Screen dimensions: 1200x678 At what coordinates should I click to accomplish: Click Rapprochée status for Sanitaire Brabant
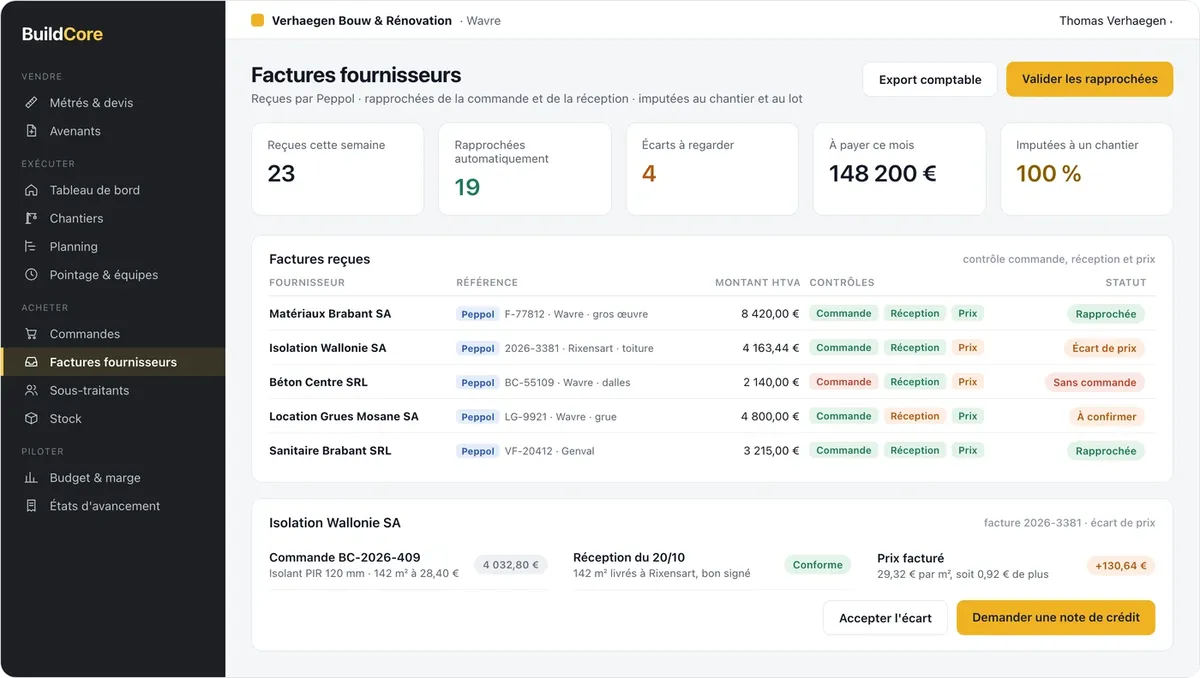[x=1106, y=451]
